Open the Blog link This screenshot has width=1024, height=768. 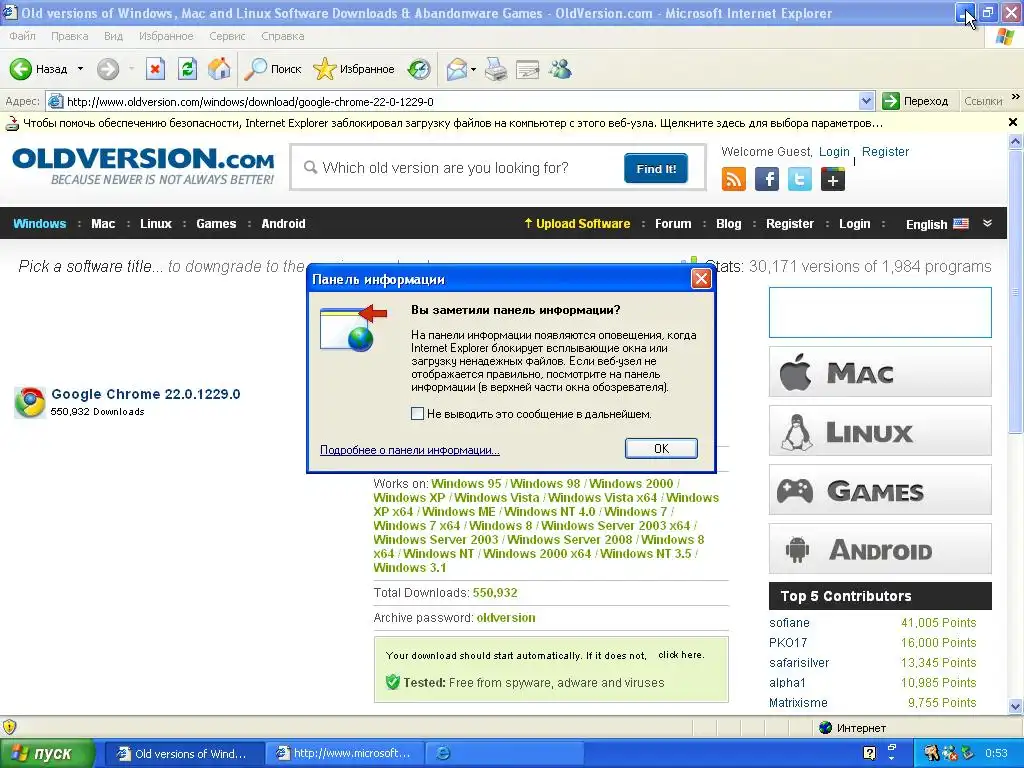point(728,223)
